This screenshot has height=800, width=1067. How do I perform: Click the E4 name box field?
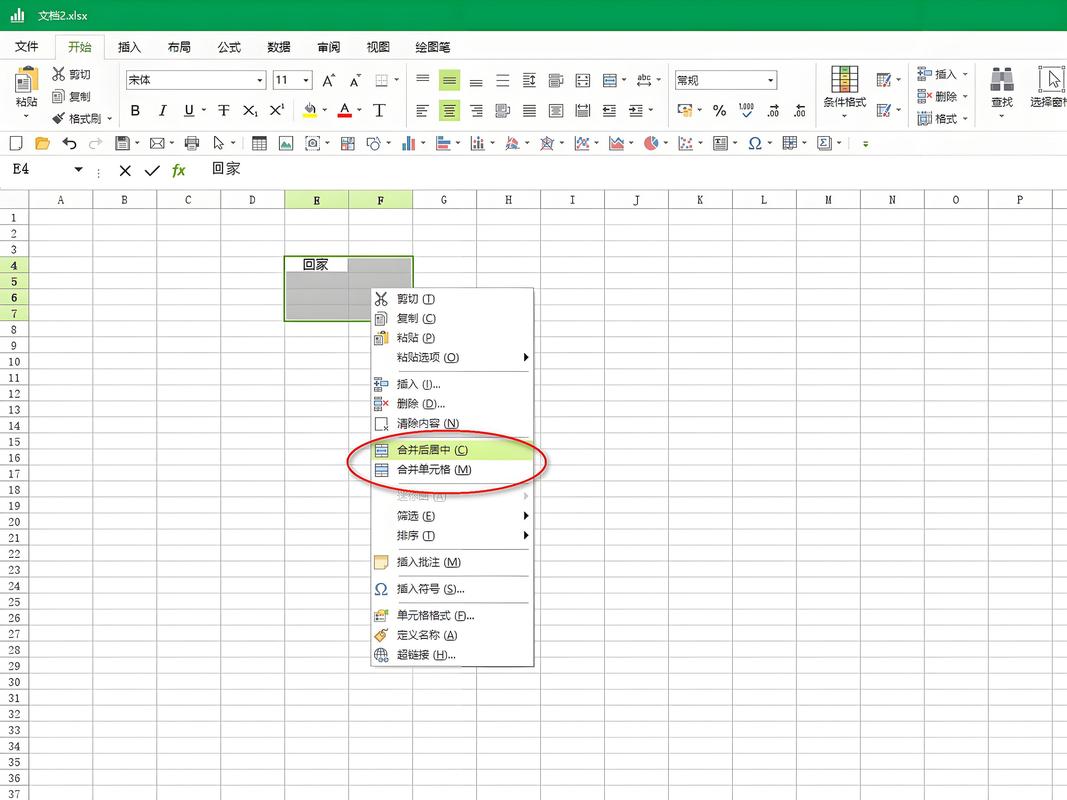(40, 170)
